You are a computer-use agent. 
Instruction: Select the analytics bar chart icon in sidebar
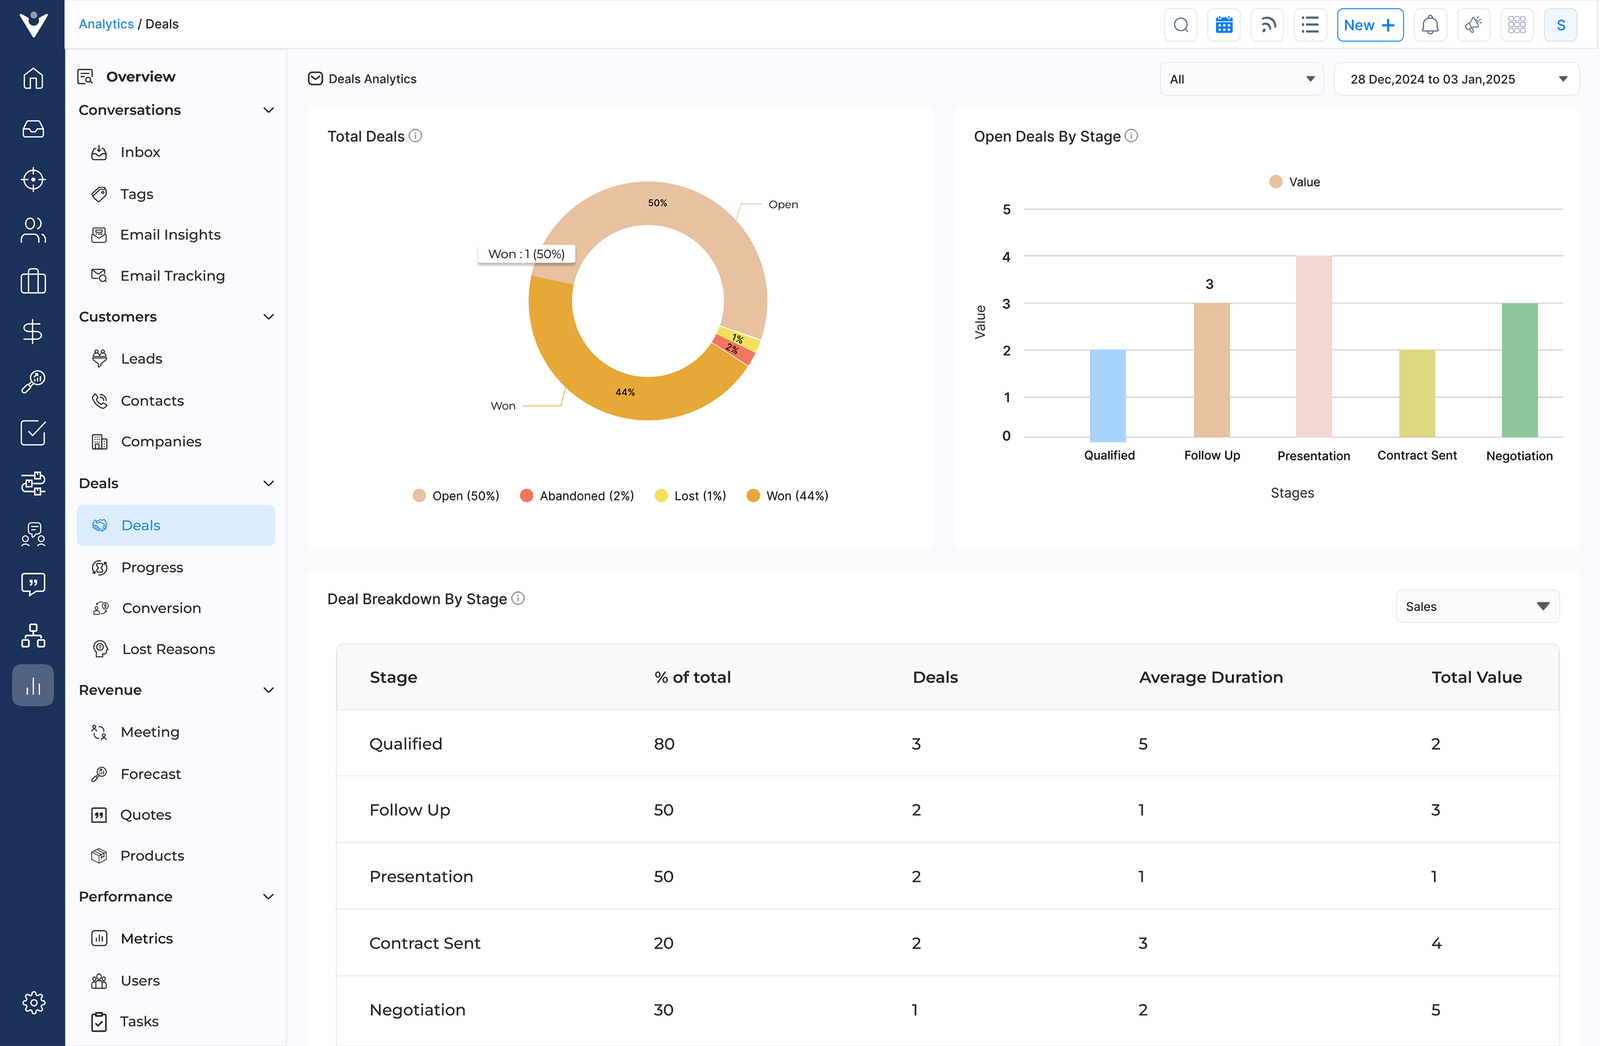click(x=33, y=685)
